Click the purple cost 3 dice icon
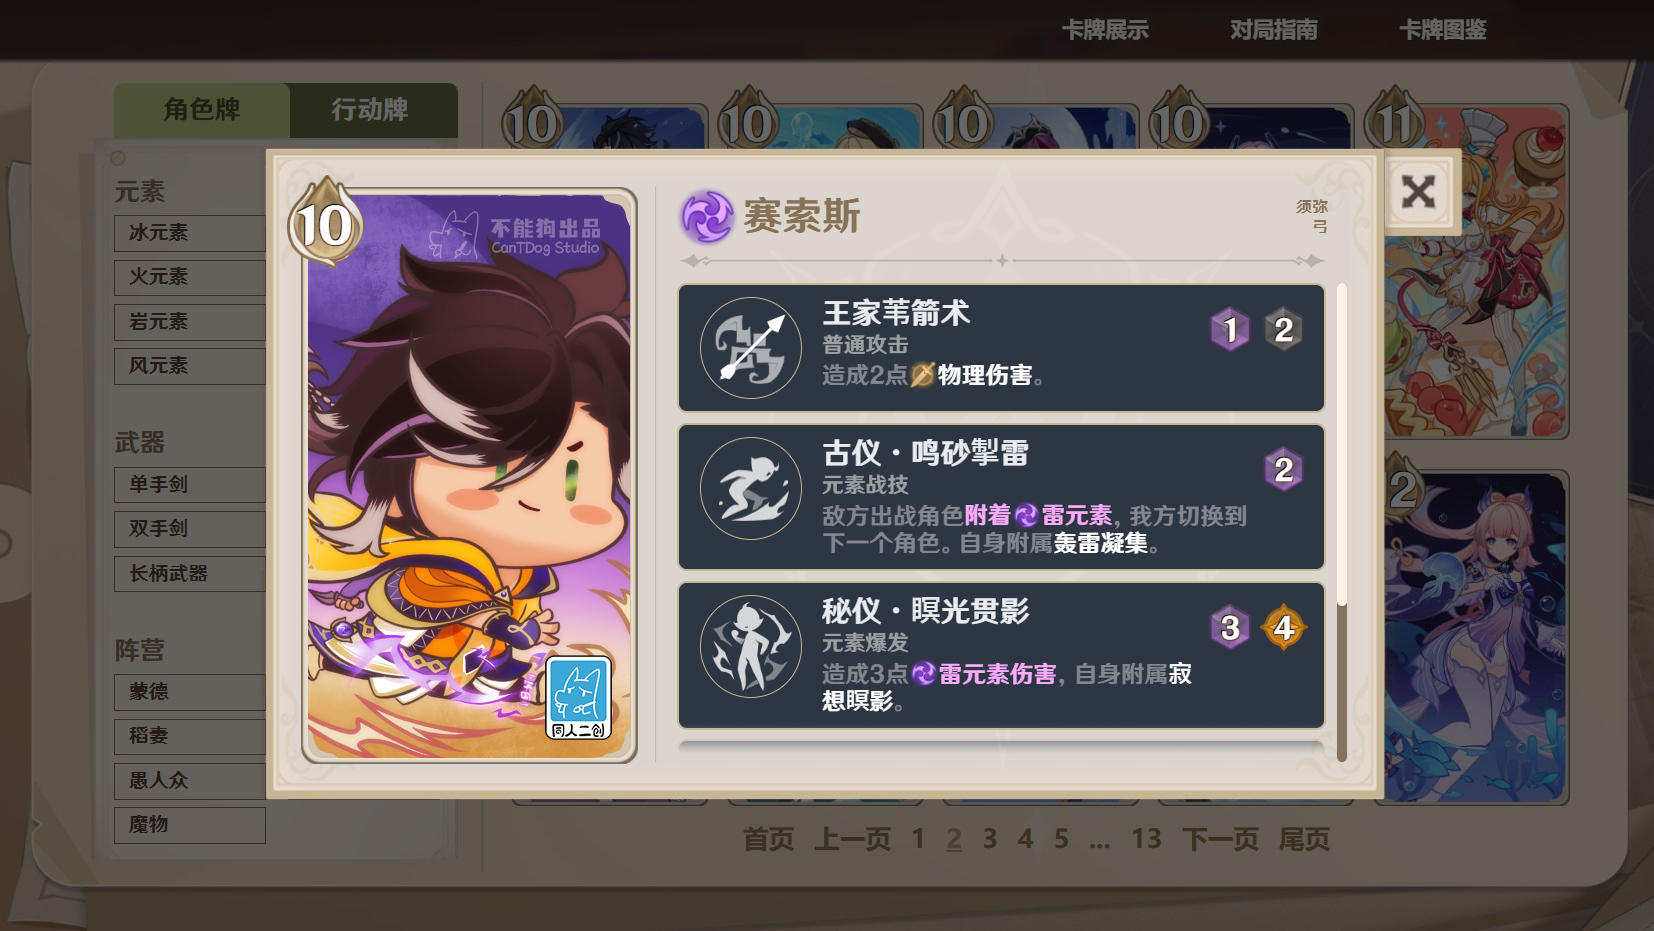This screenshot has width=1654, height=931. point(1230,628)
